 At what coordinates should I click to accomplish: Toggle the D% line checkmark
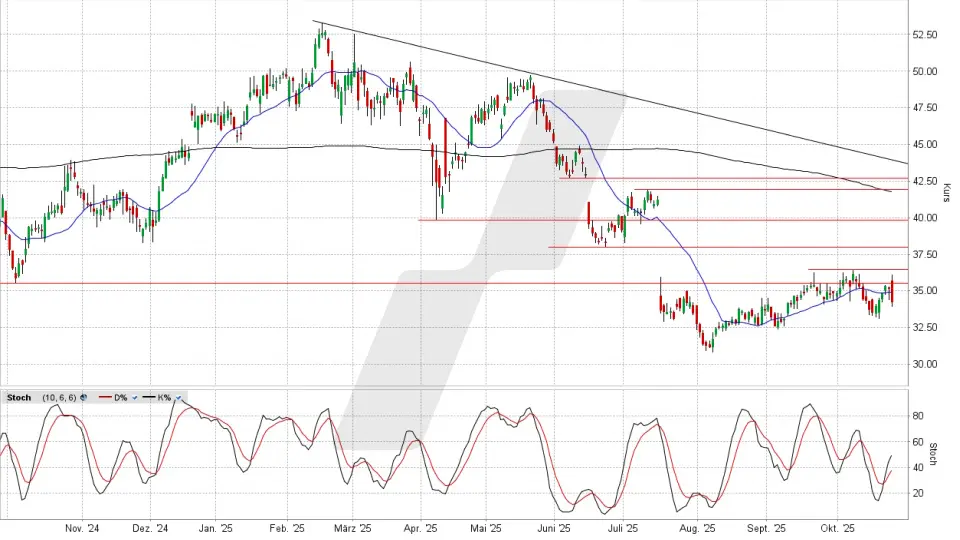(135, 397)
